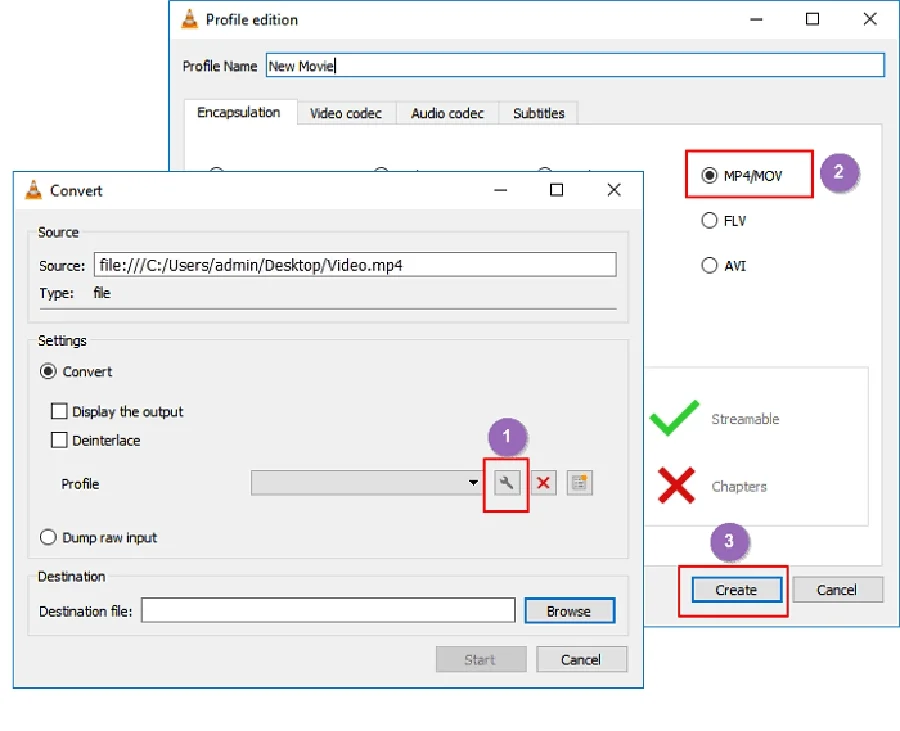Click into the Destination file text field
This screenshot has width=900, height=731.
pyautogui.click(x=328, y=611)
